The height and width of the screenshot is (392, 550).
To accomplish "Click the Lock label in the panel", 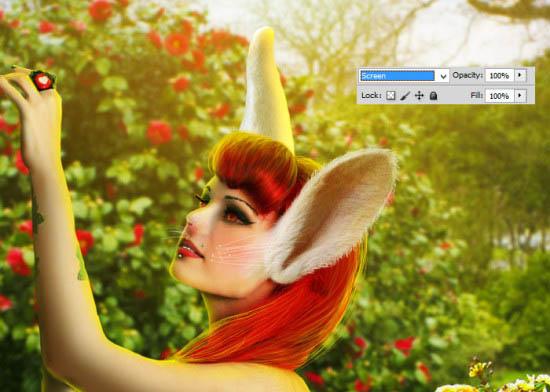I will (371, 95).
